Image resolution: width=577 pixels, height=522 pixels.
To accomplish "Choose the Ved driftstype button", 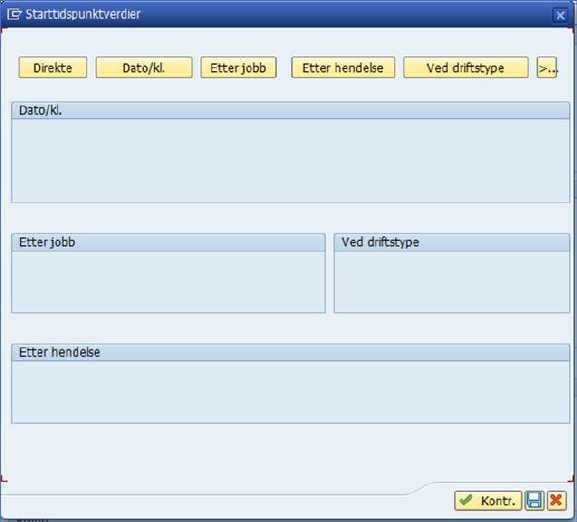I will click(466, 68).
